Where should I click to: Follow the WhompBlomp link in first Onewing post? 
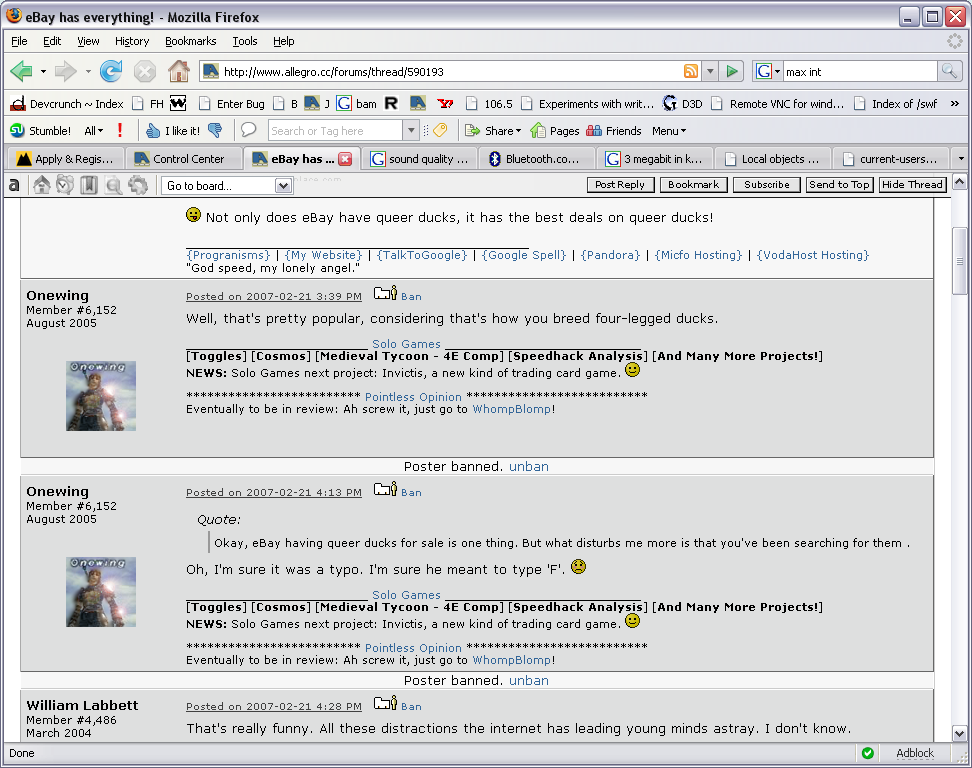511,409
